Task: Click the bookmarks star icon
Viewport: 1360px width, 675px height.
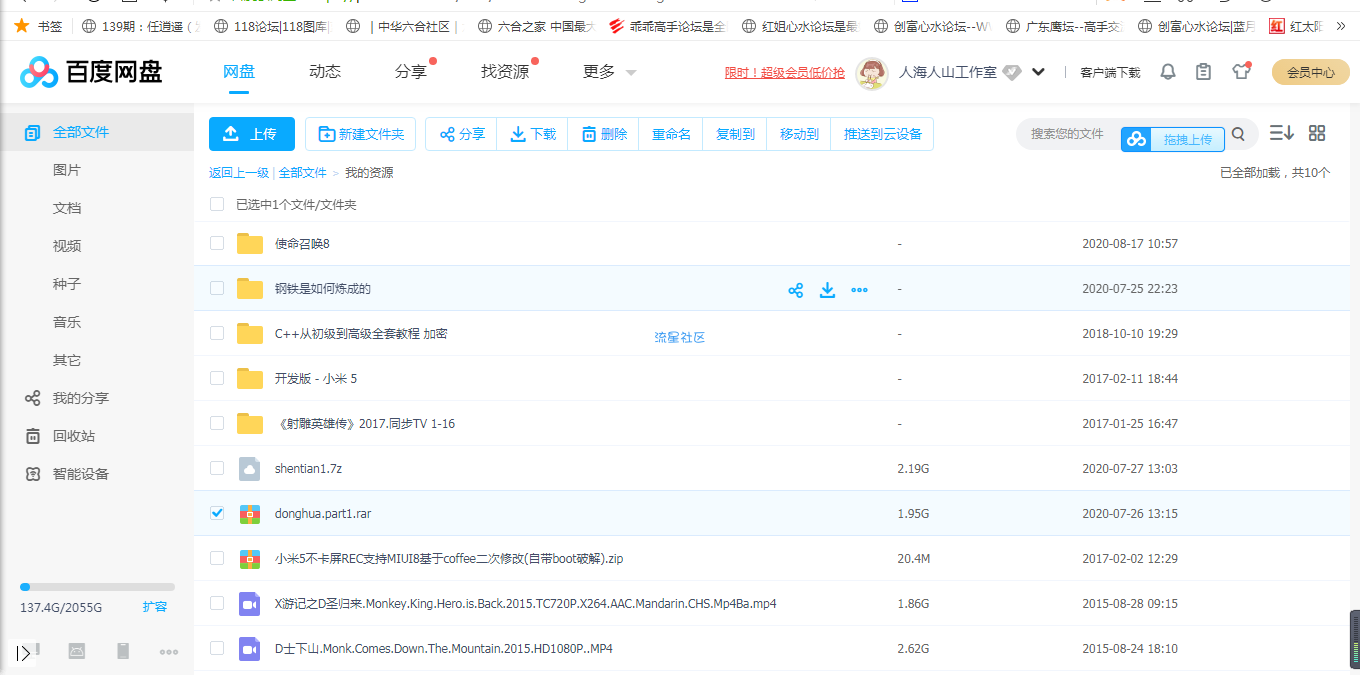Action: click(22, 25)
